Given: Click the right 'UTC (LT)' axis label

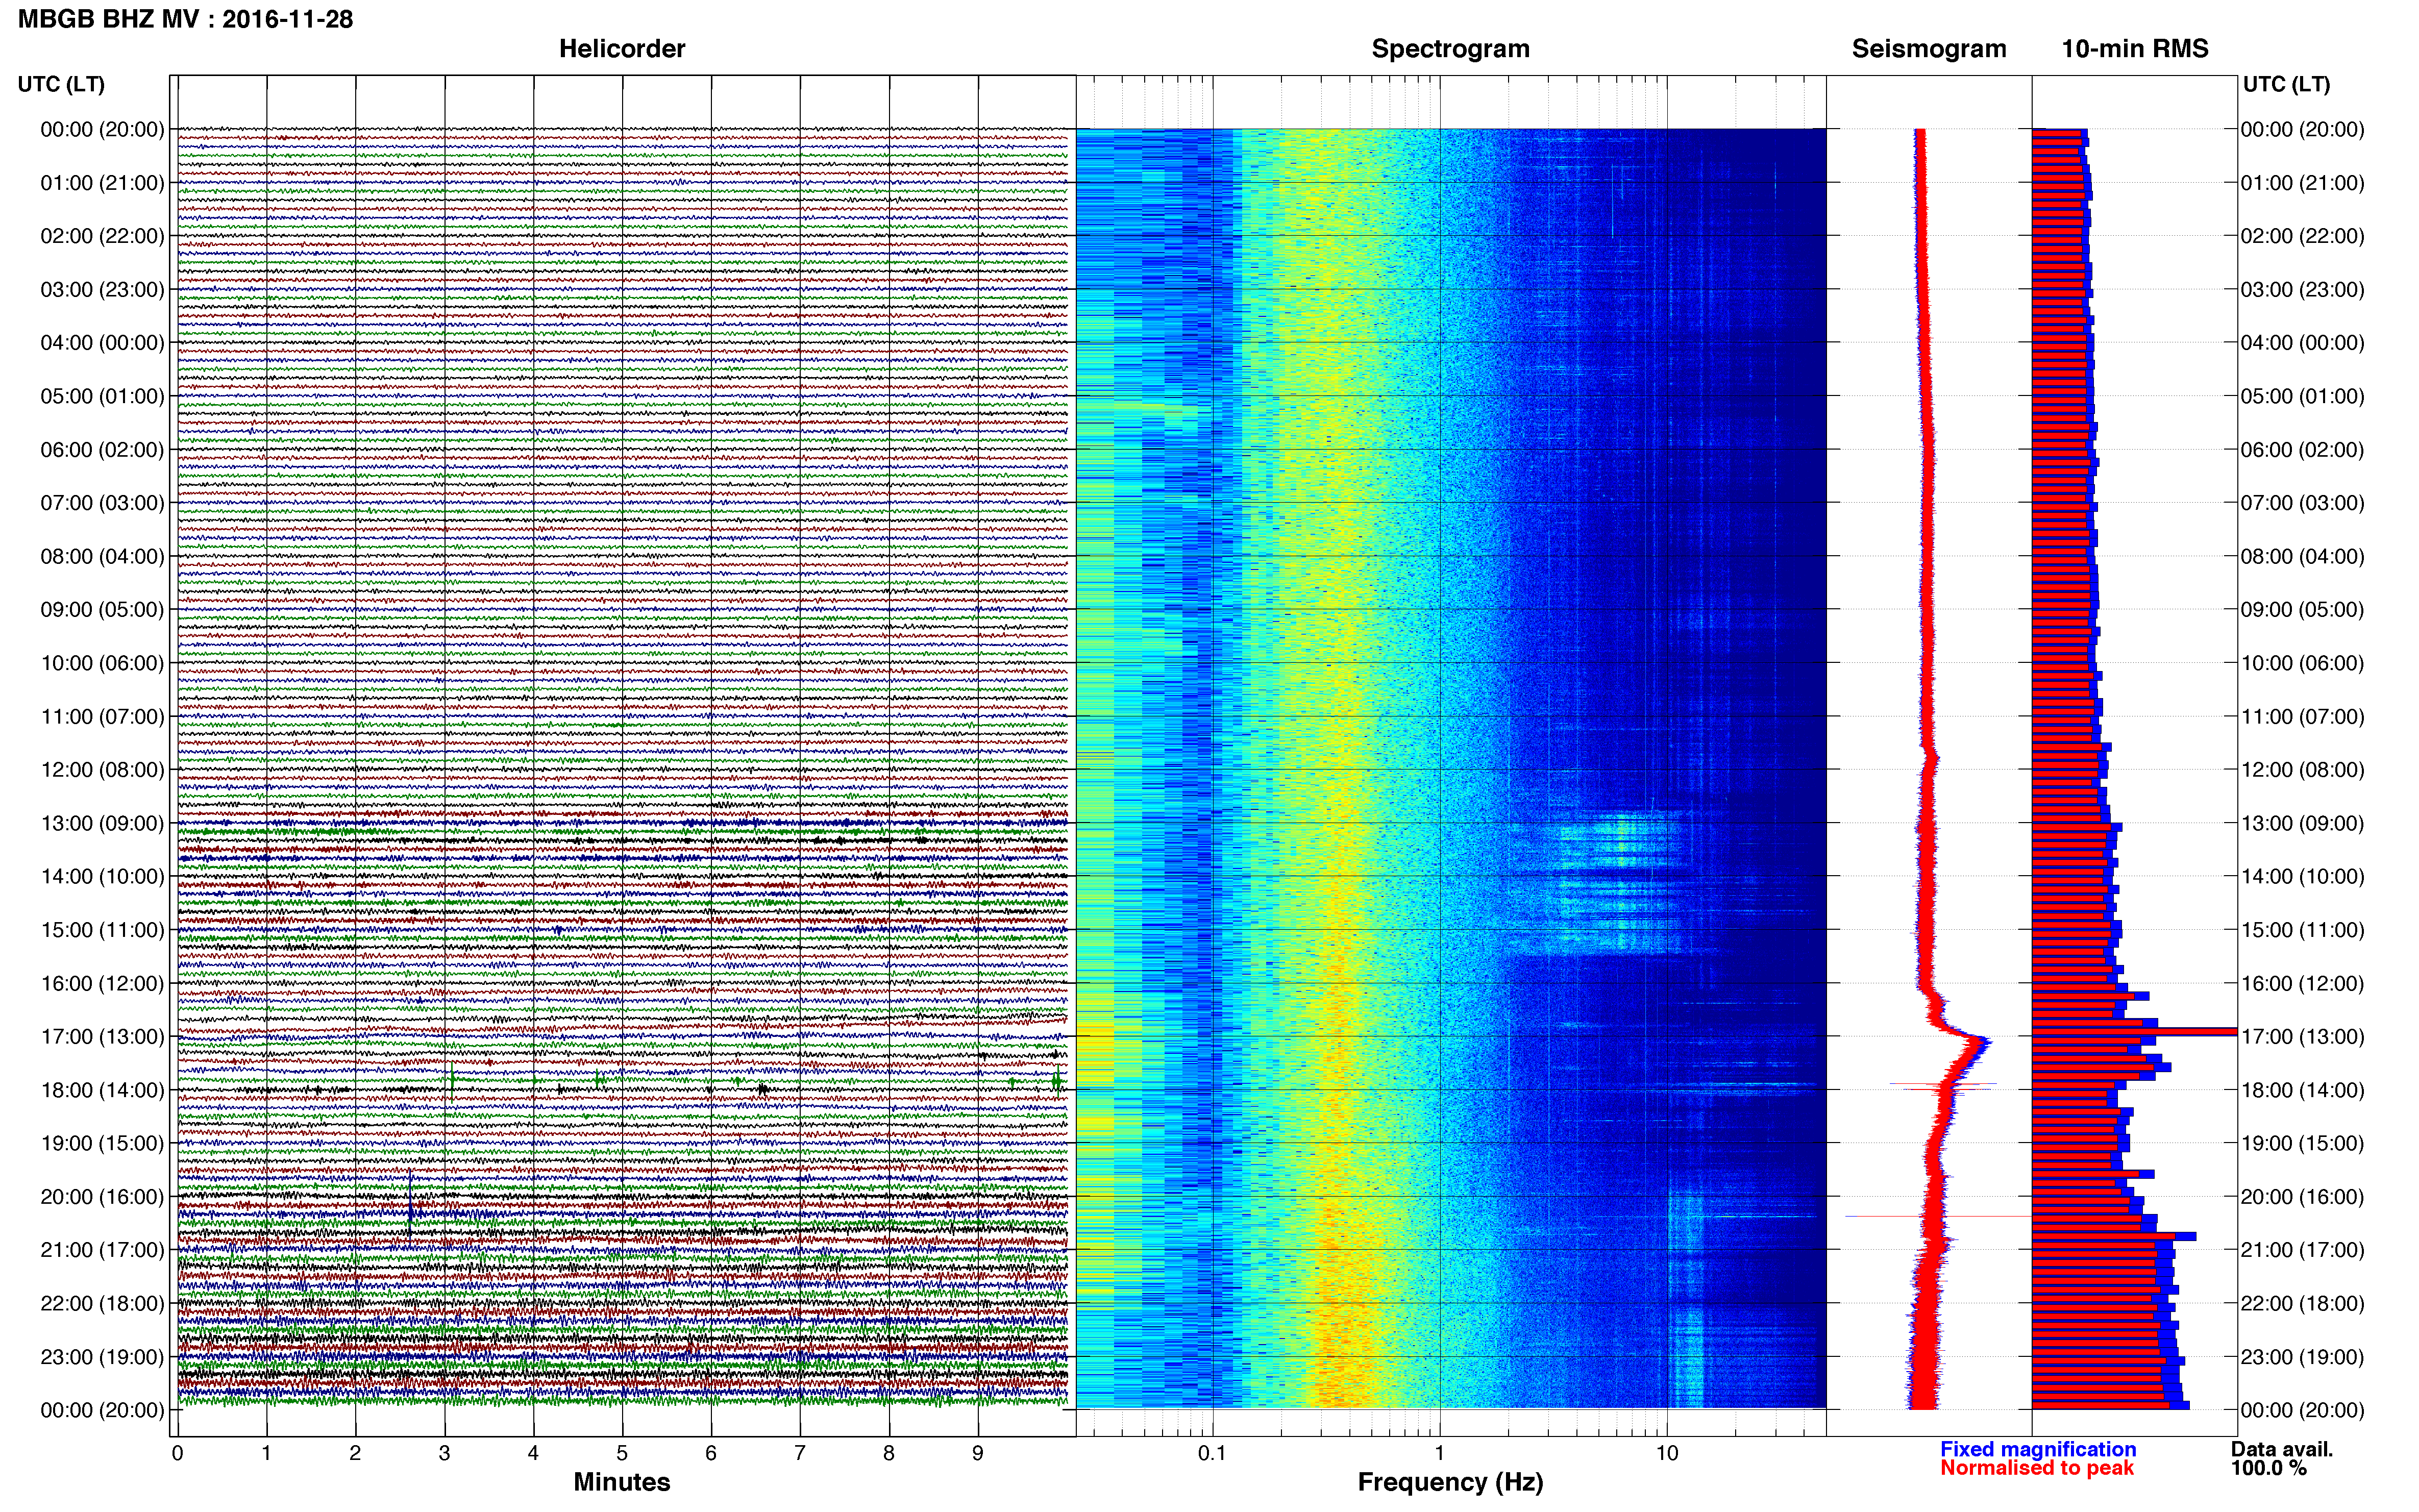Looking at the screenshot, I should [x=2286, y=84].
